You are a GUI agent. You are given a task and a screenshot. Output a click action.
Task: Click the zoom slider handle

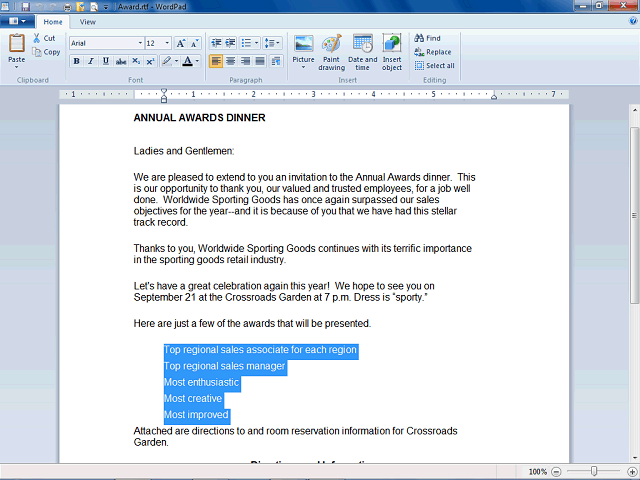(x=594, y=471)
